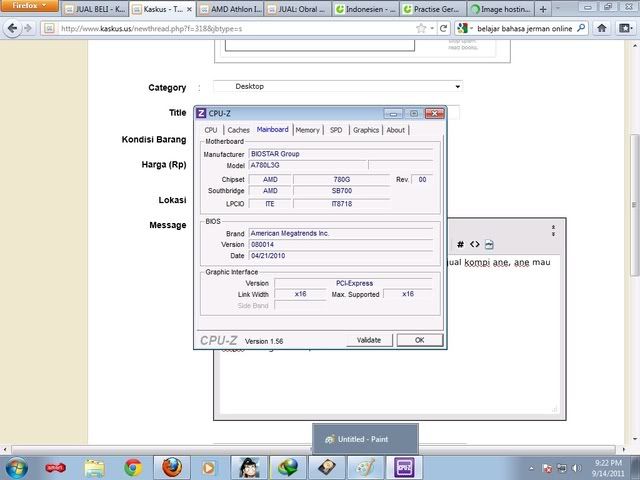
Task: Open the CPU tab in CPU-Z
Action: tap(211, 130)
